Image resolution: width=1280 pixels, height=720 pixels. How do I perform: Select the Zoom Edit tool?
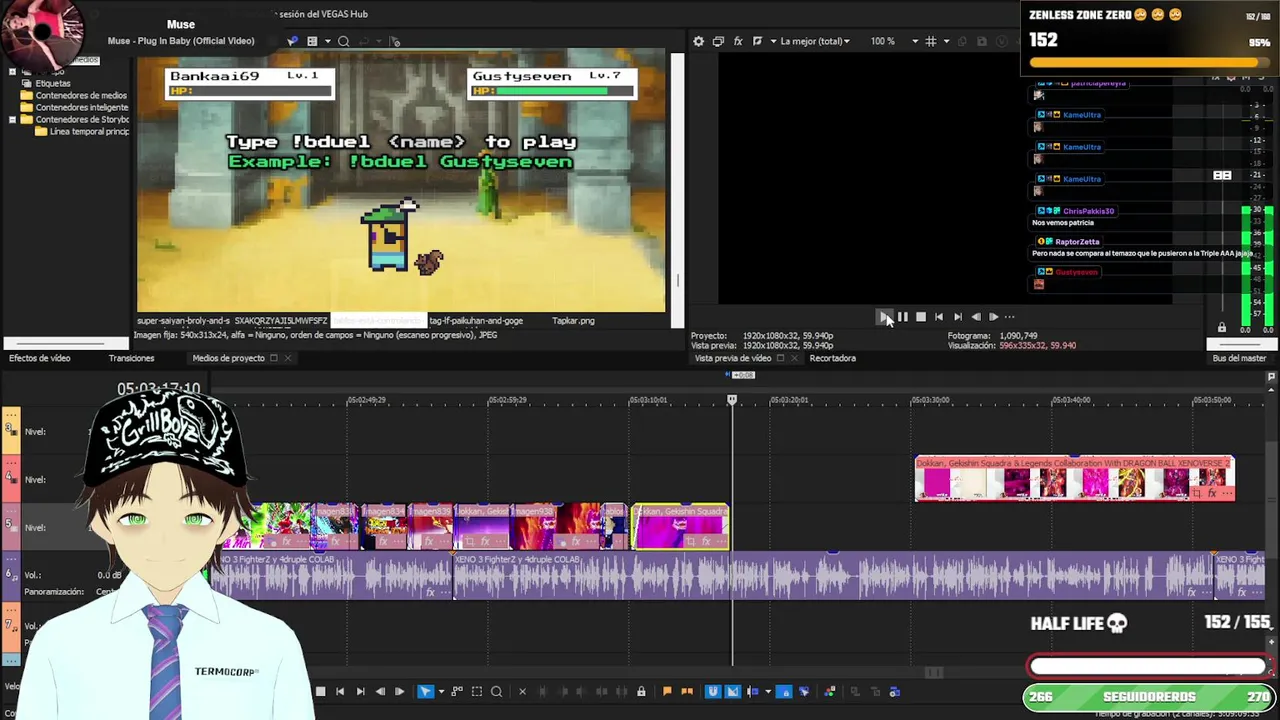pos(496,691)
